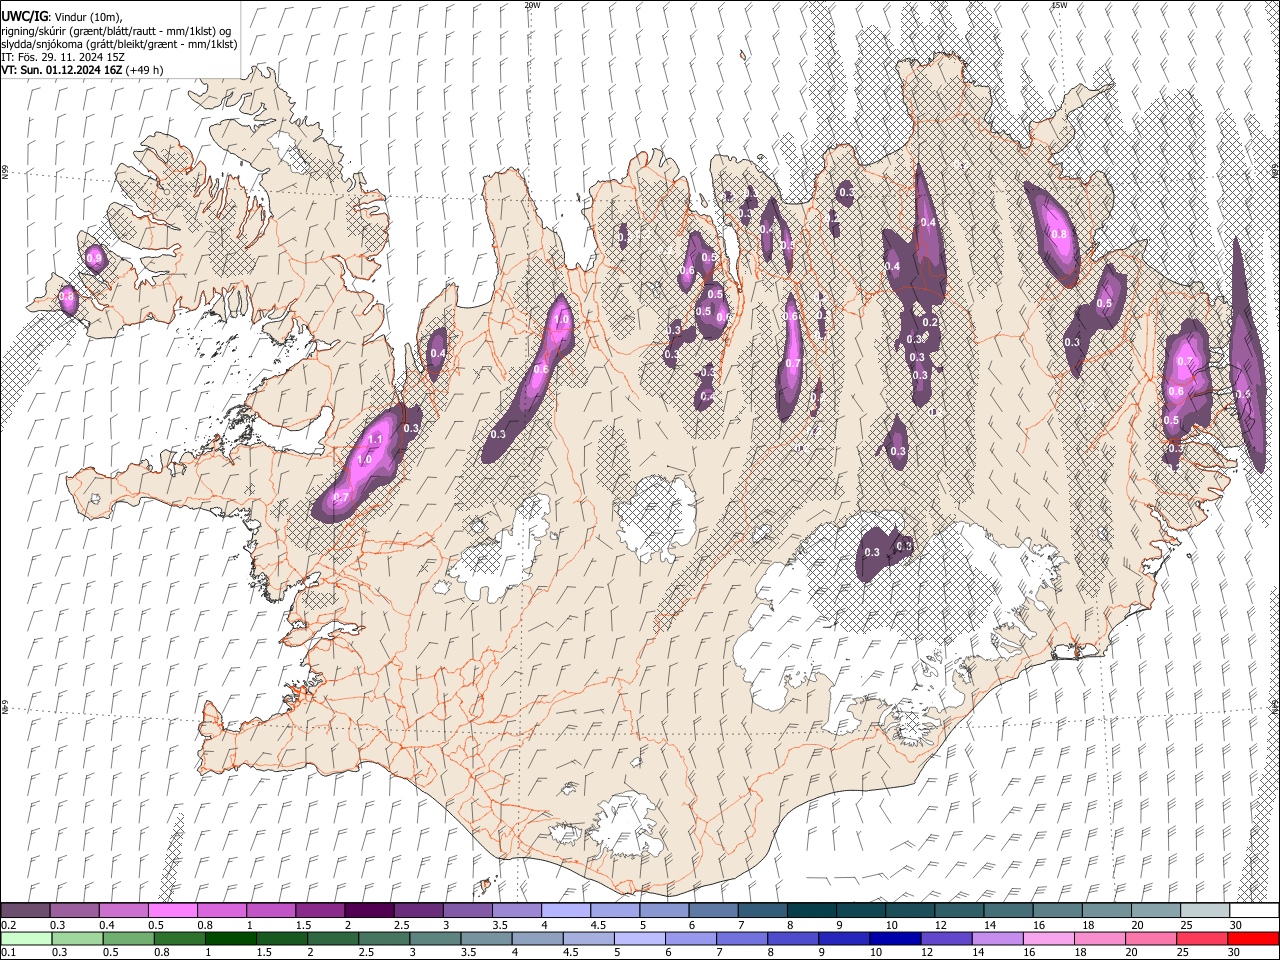
Task: Click the 20W longitude label at top
Action: coord(533,5)
